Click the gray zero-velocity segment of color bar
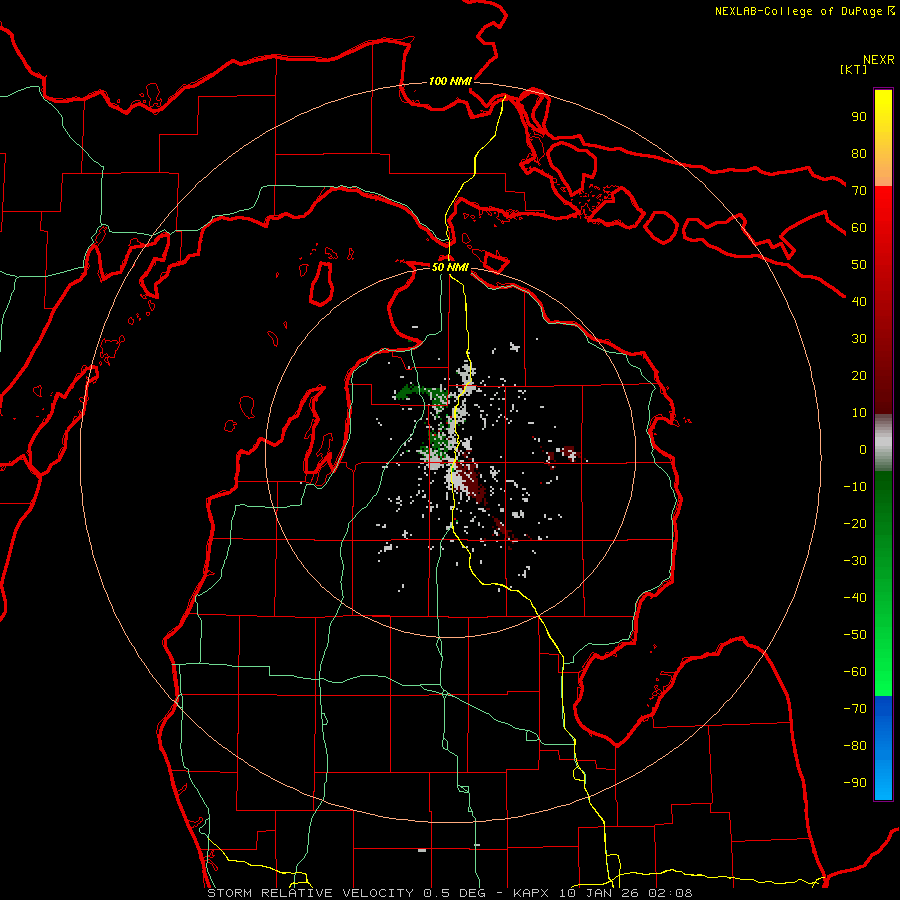The image size is (900, 900). tap(883, 443)
